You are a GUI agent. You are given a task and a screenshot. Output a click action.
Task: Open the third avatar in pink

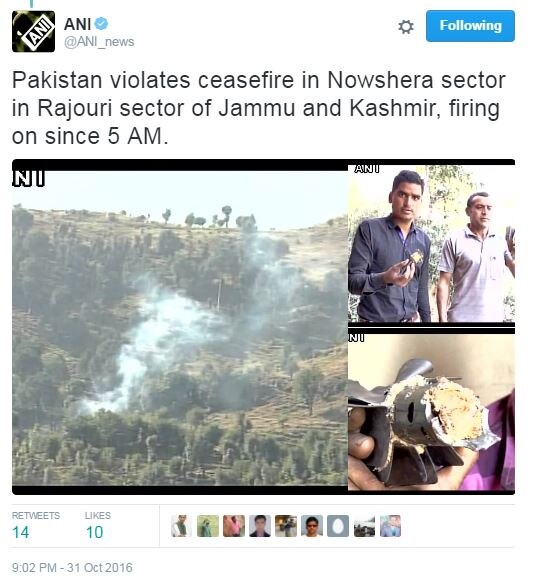pyautogui.click(x=234, y=526)
